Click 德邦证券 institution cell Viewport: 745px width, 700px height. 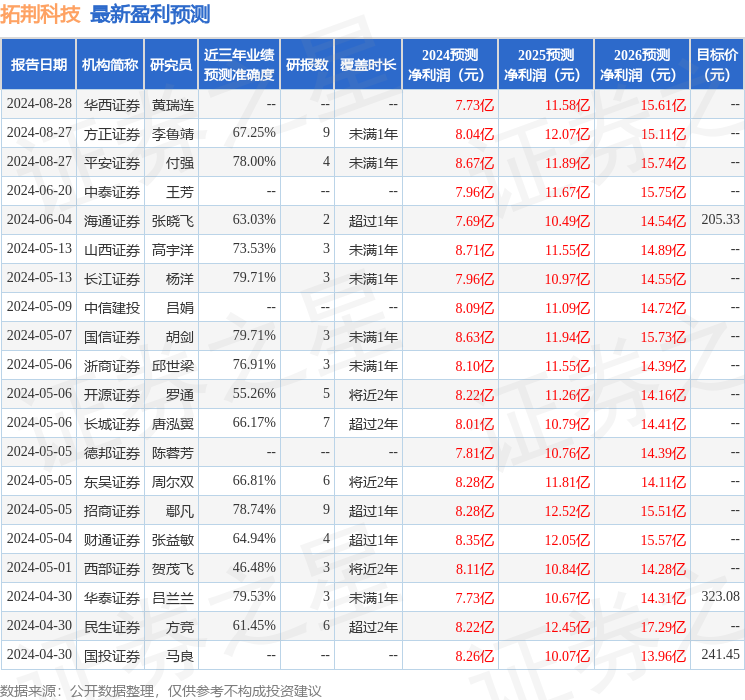[x=112, y=453]
